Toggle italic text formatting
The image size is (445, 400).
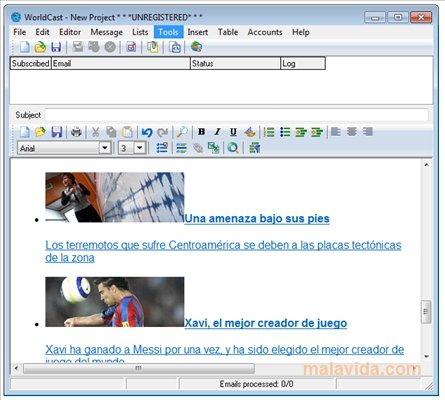(217, 132)
